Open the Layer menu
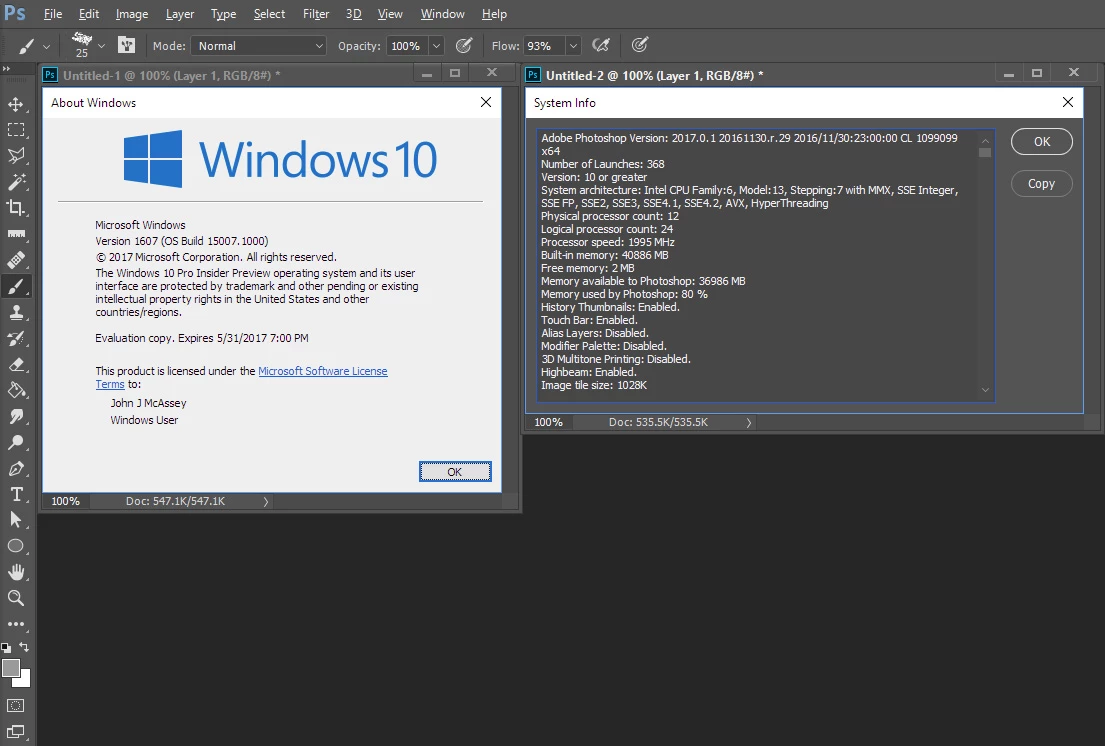Viewport: 1105px width, 746px height. pos(180,14)
